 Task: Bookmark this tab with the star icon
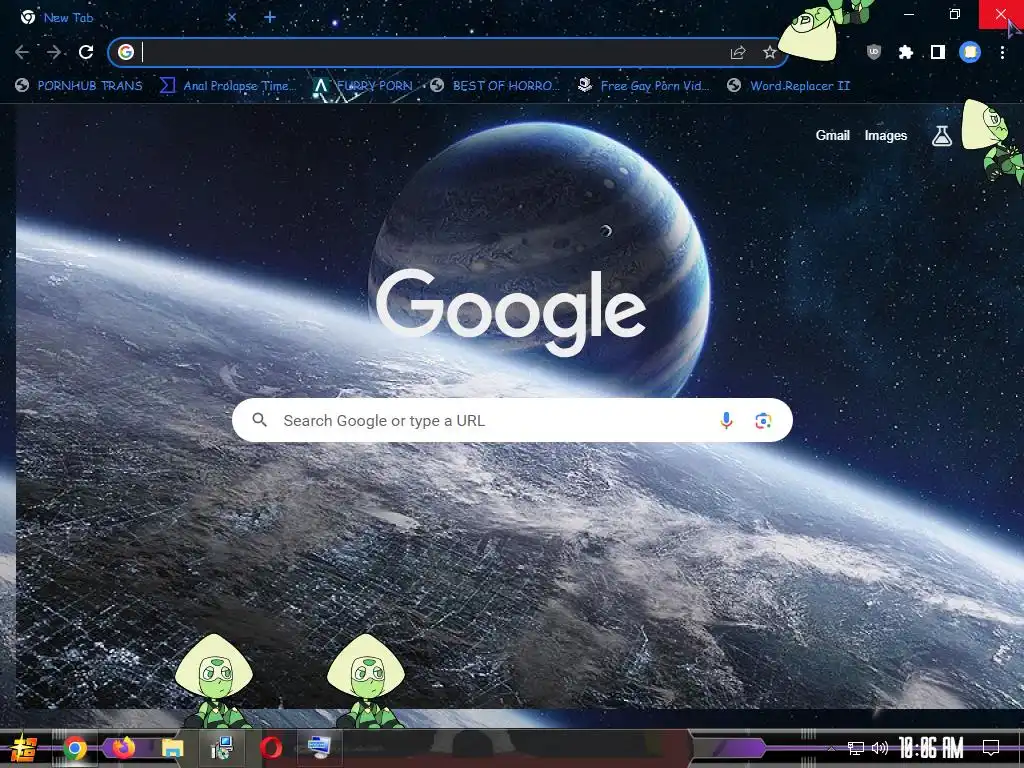pyautogui.click(x=770, y=52)
